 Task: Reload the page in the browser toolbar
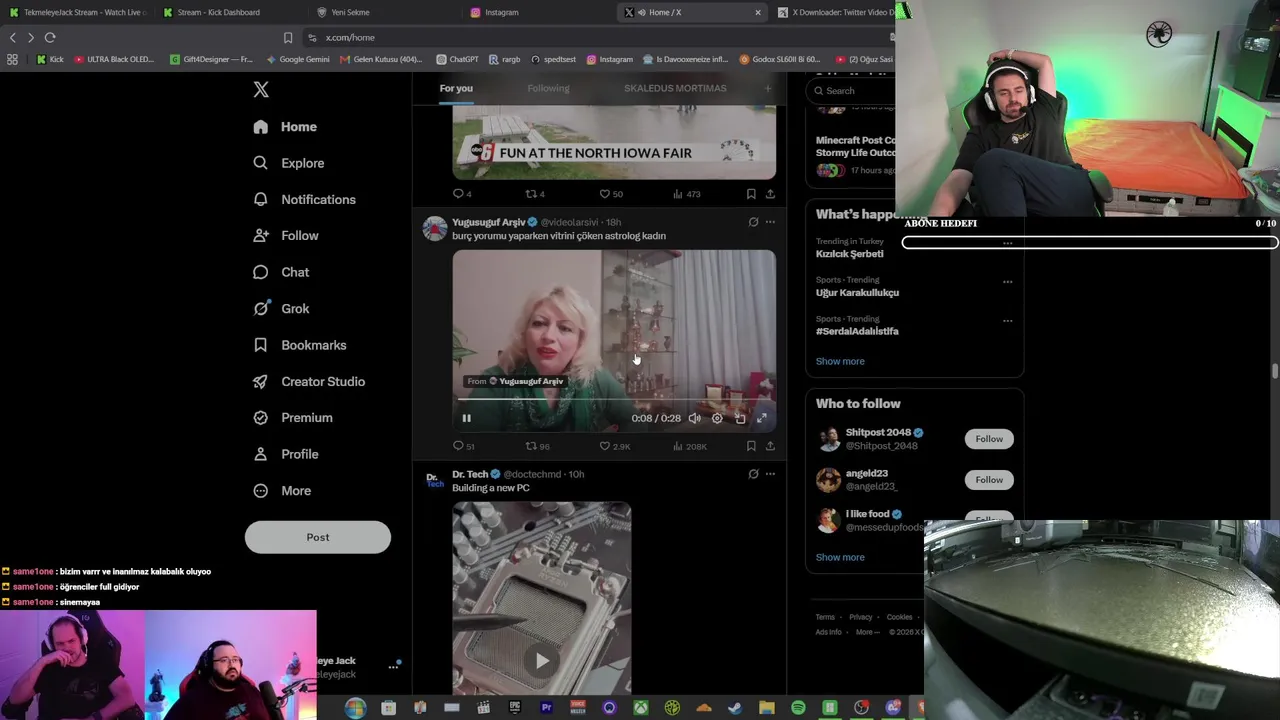click(50, 37)
